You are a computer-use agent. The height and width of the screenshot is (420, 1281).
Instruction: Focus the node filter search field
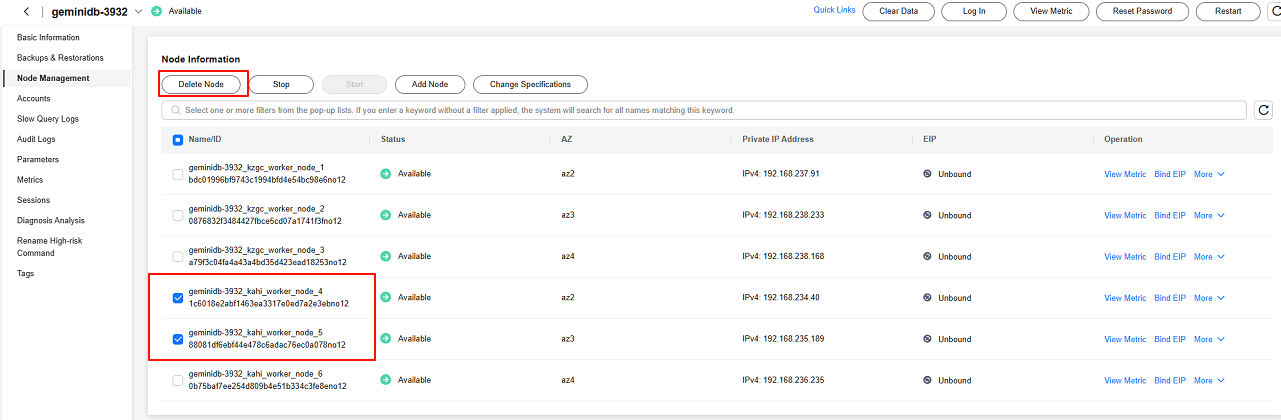coord(700,110)
